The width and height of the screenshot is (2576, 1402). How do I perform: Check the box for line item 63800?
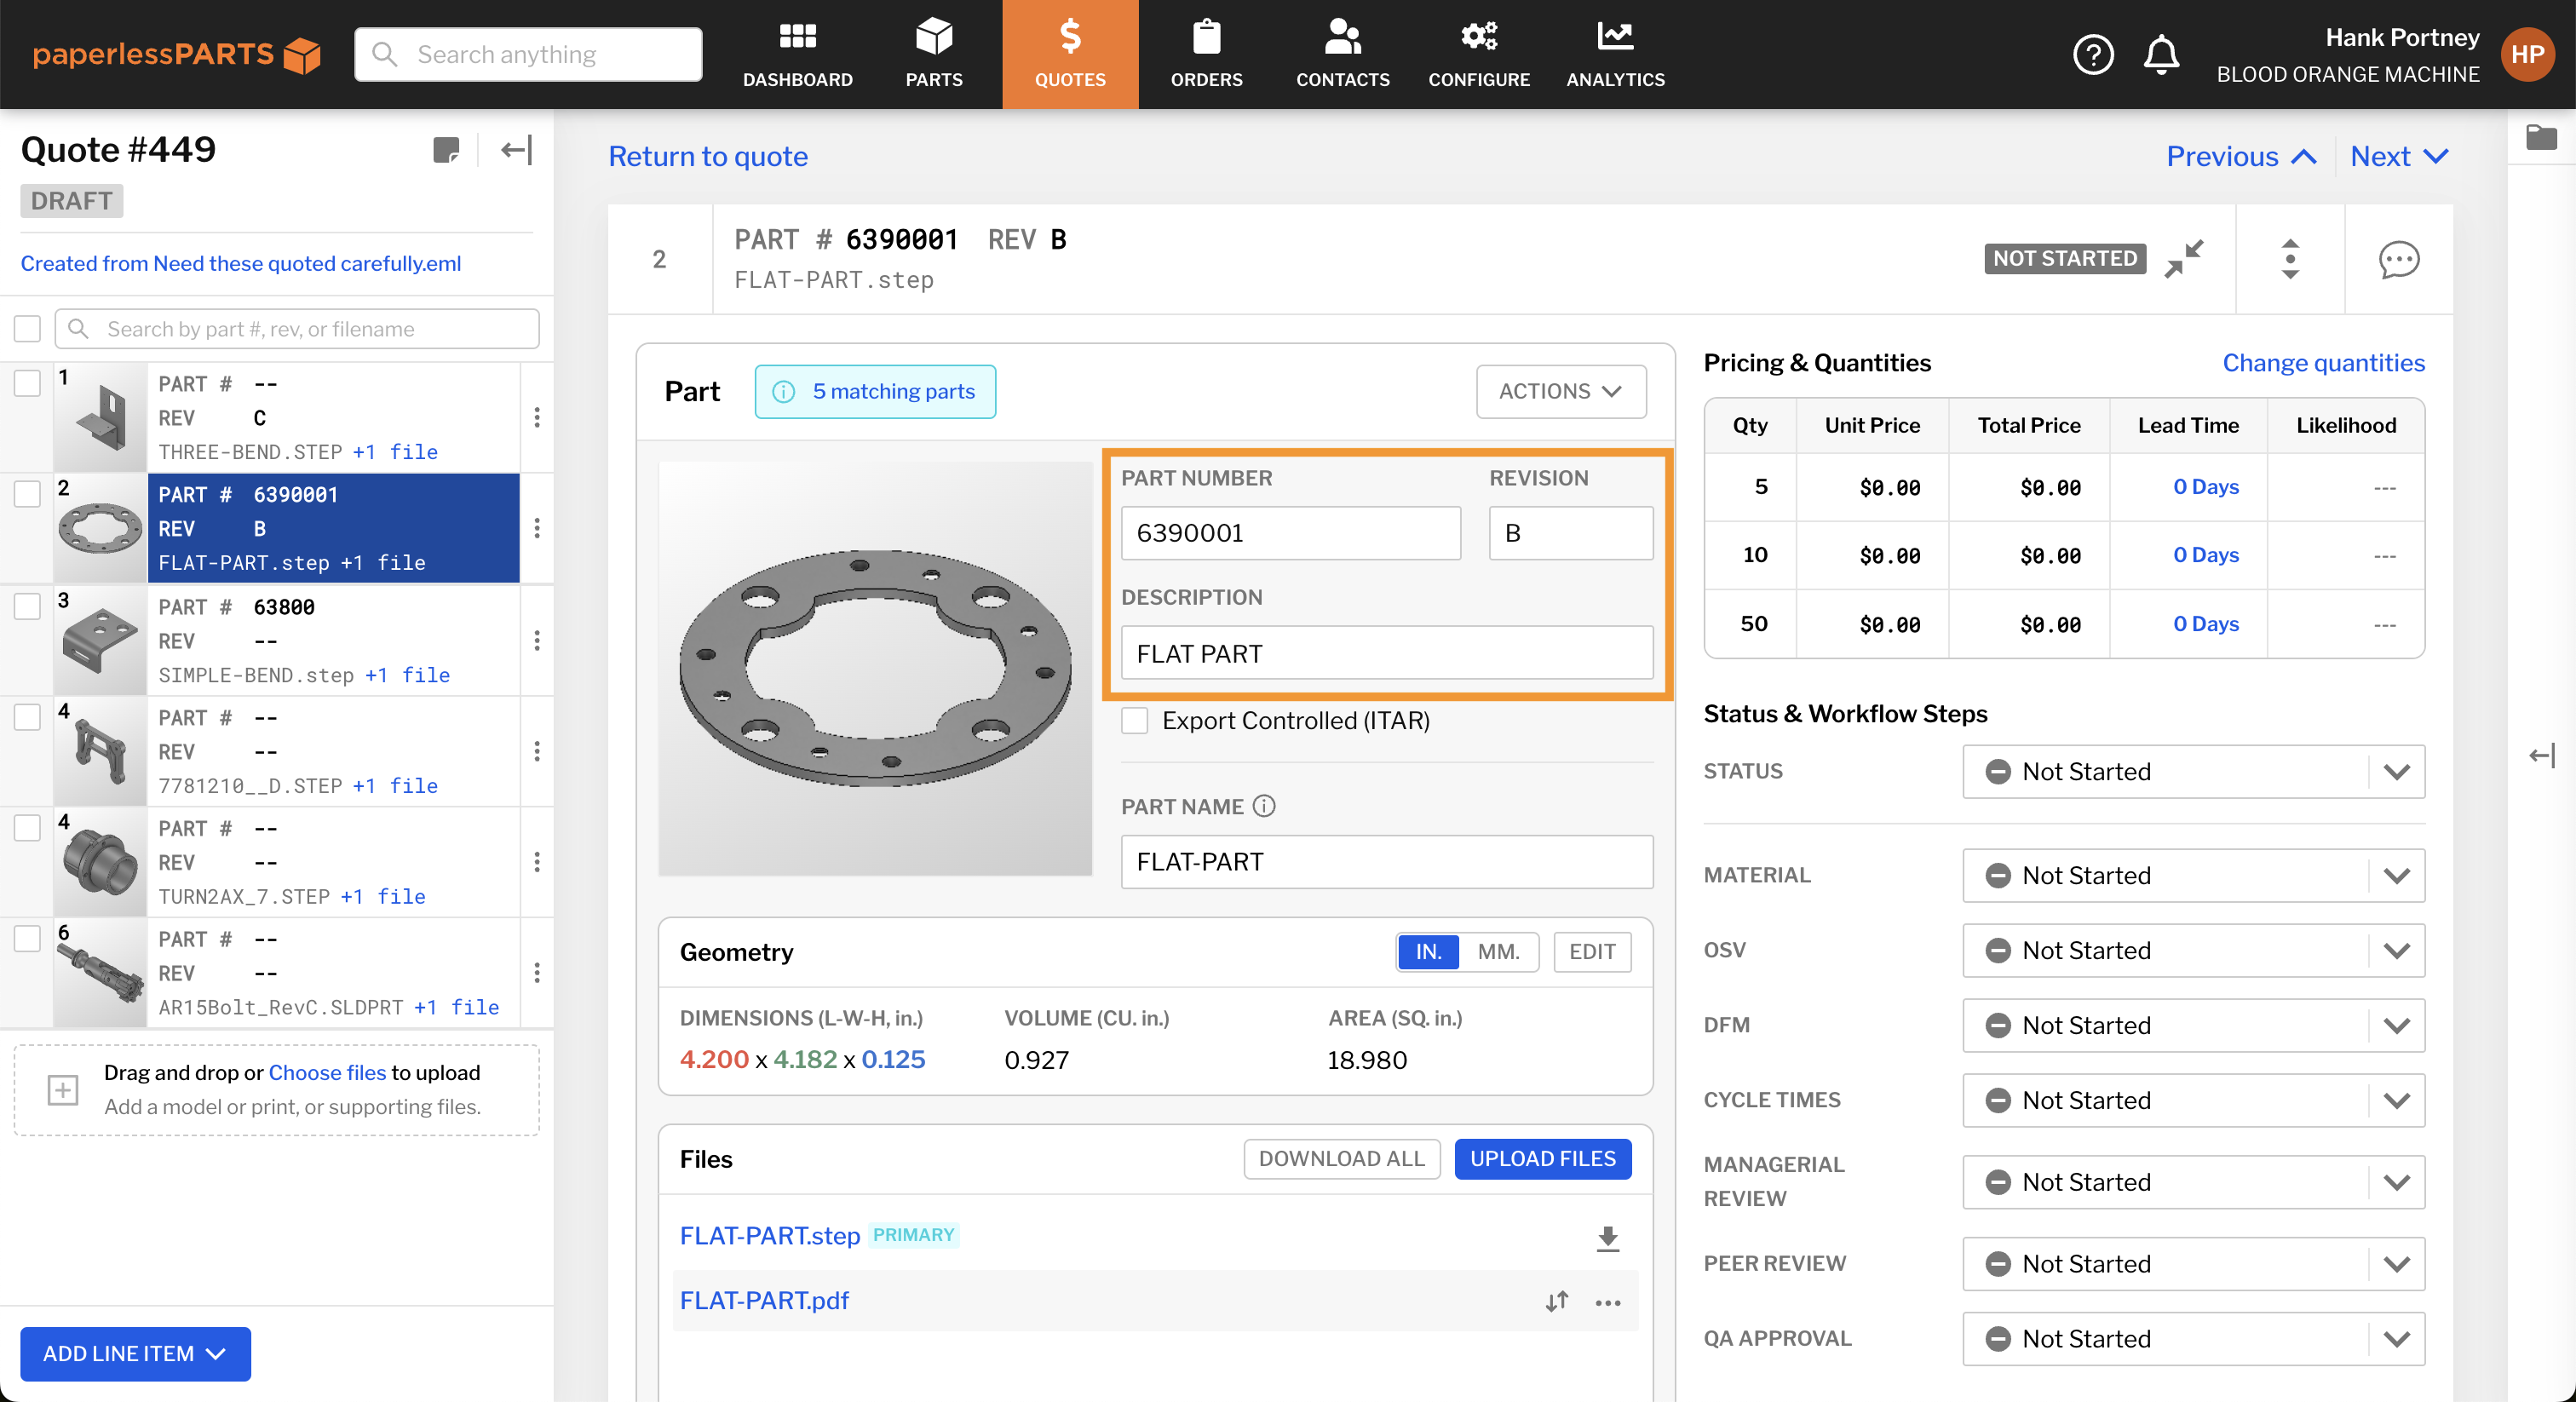click(28, 606)
